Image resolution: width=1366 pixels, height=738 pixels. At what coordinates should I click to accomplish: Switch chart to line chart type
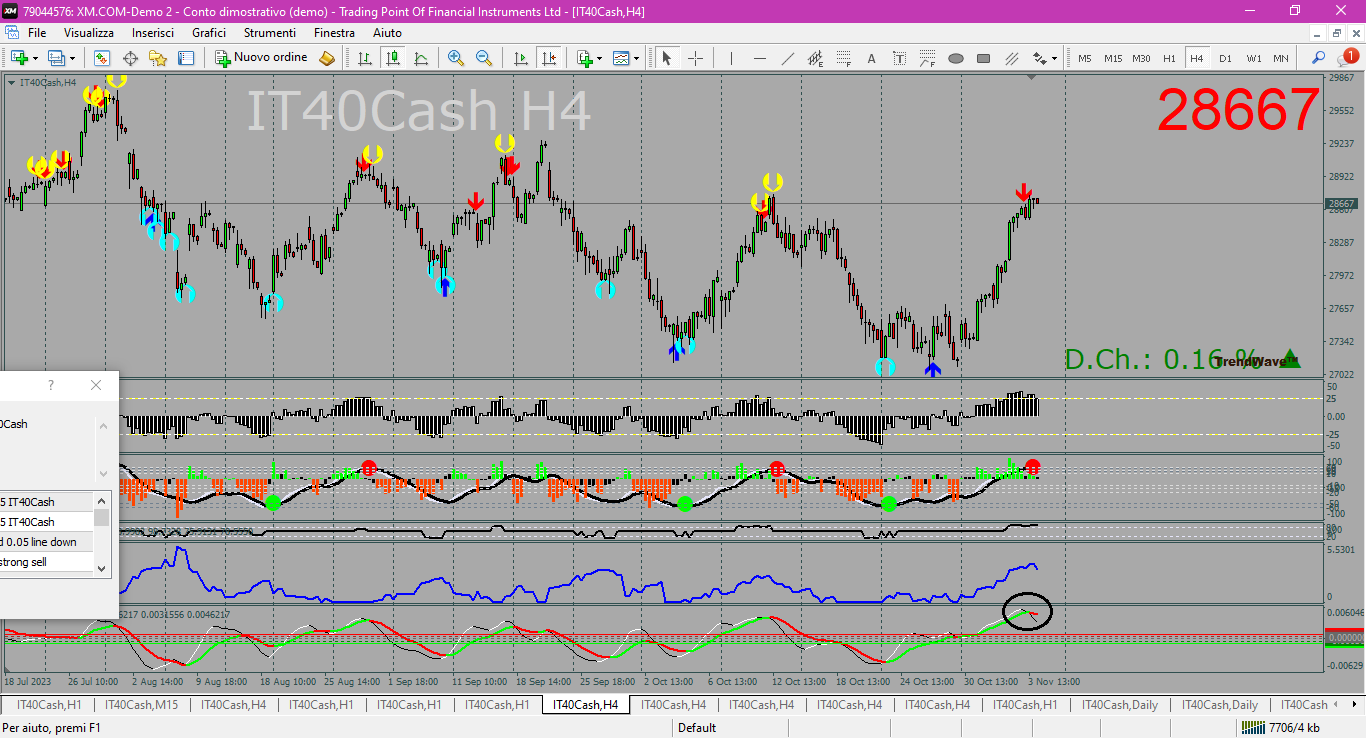(x=421, y=58)
